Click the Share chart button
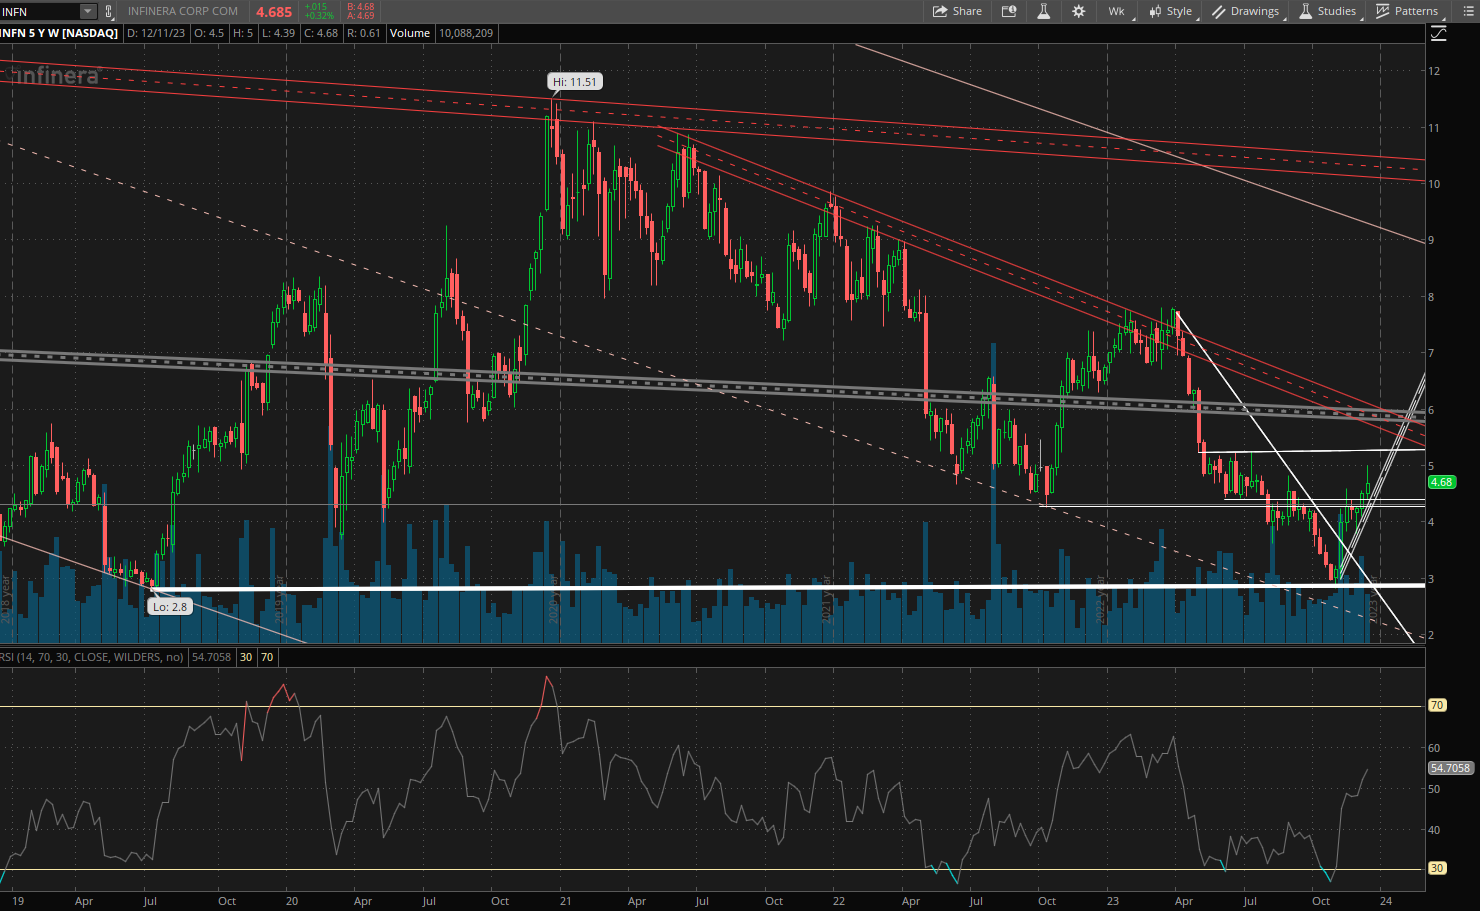This screenshot has width=1480, height=911. click(x=957, y=11)
